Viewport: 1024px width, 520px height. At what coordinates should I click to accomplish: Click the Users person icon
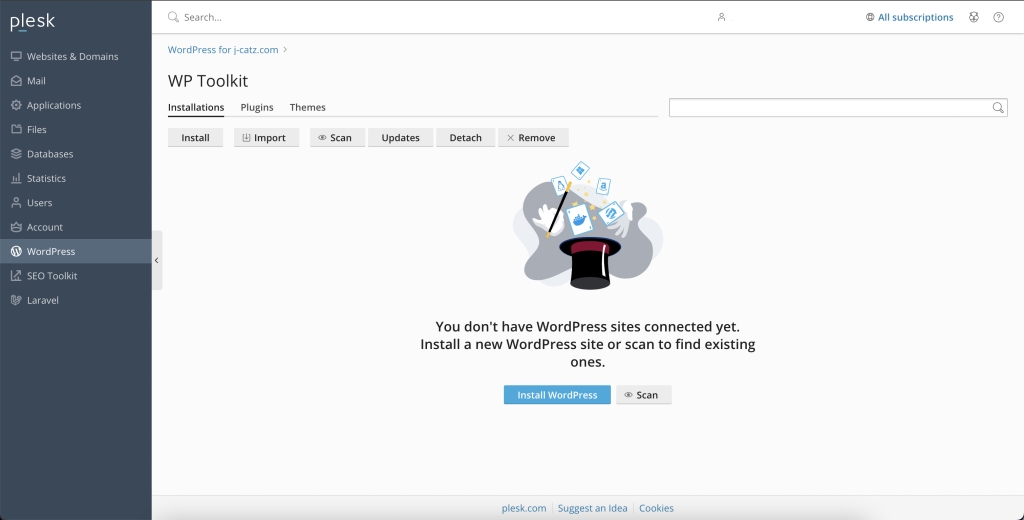coord(16,203)
